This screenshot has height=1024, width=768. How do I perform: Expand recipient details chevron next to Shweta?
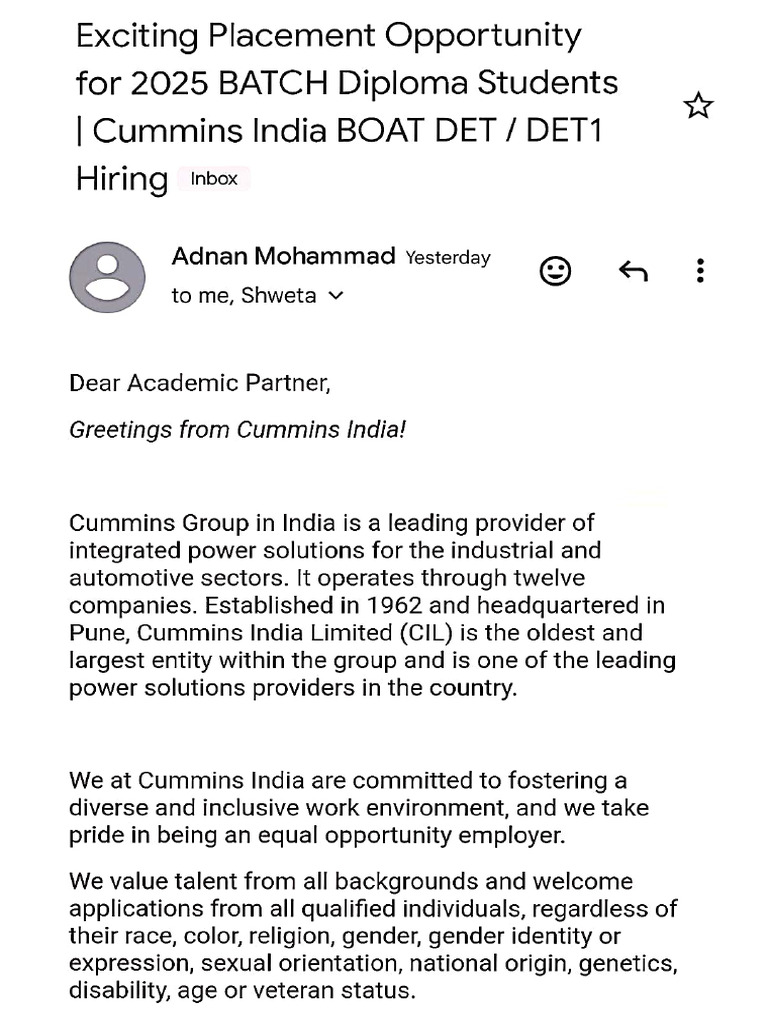(336, 296)
